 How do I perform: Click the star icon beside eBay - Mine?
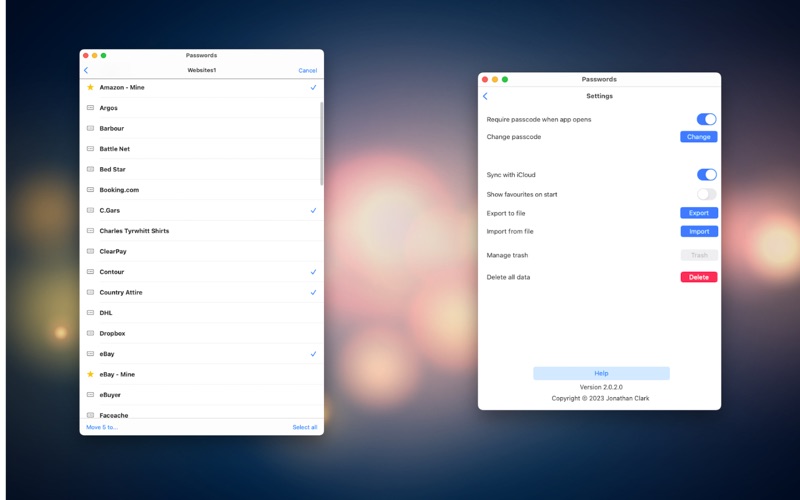coord(90,374)
